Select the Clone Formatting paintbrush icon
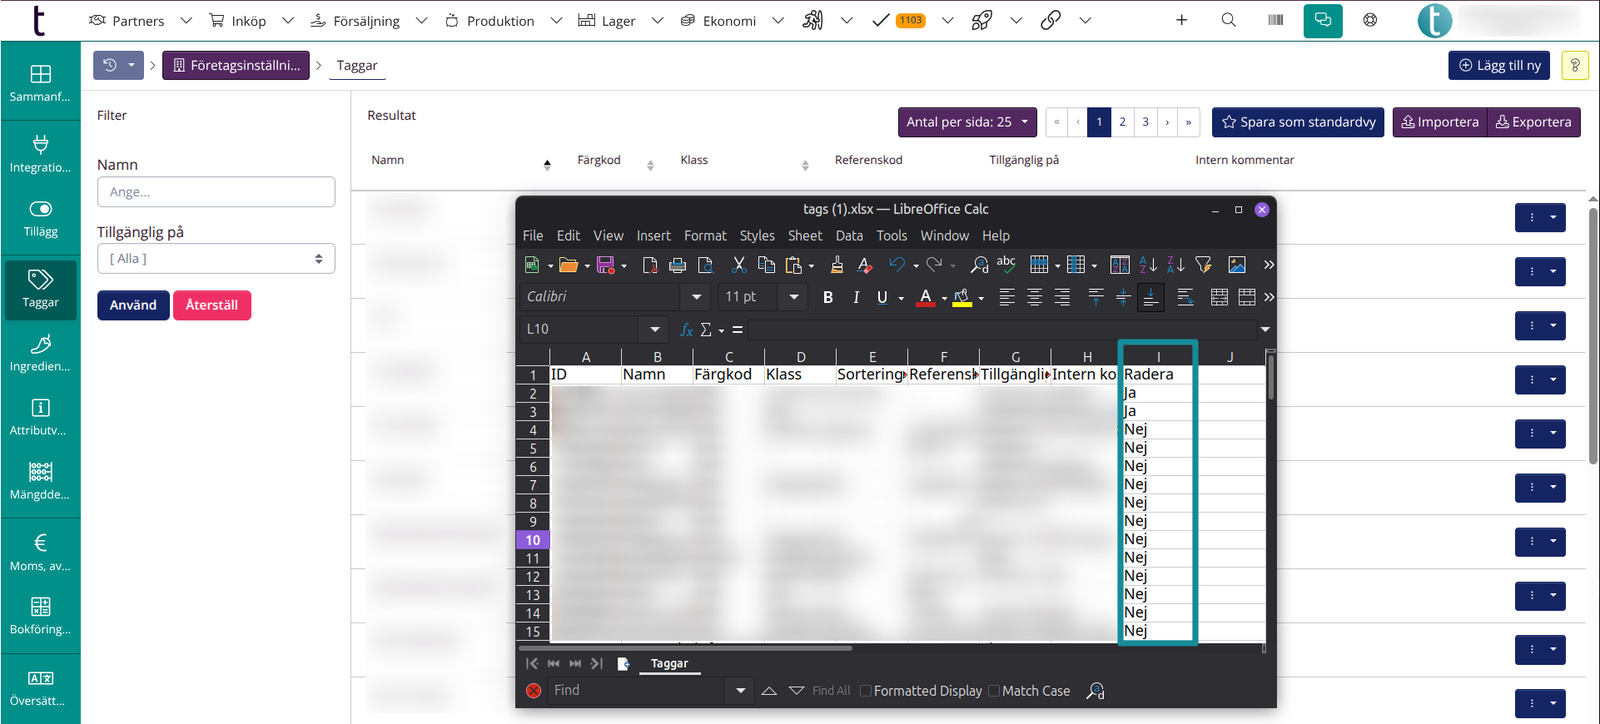The height and width of the screenshot is (724, 1600). (x=837, y=265)
